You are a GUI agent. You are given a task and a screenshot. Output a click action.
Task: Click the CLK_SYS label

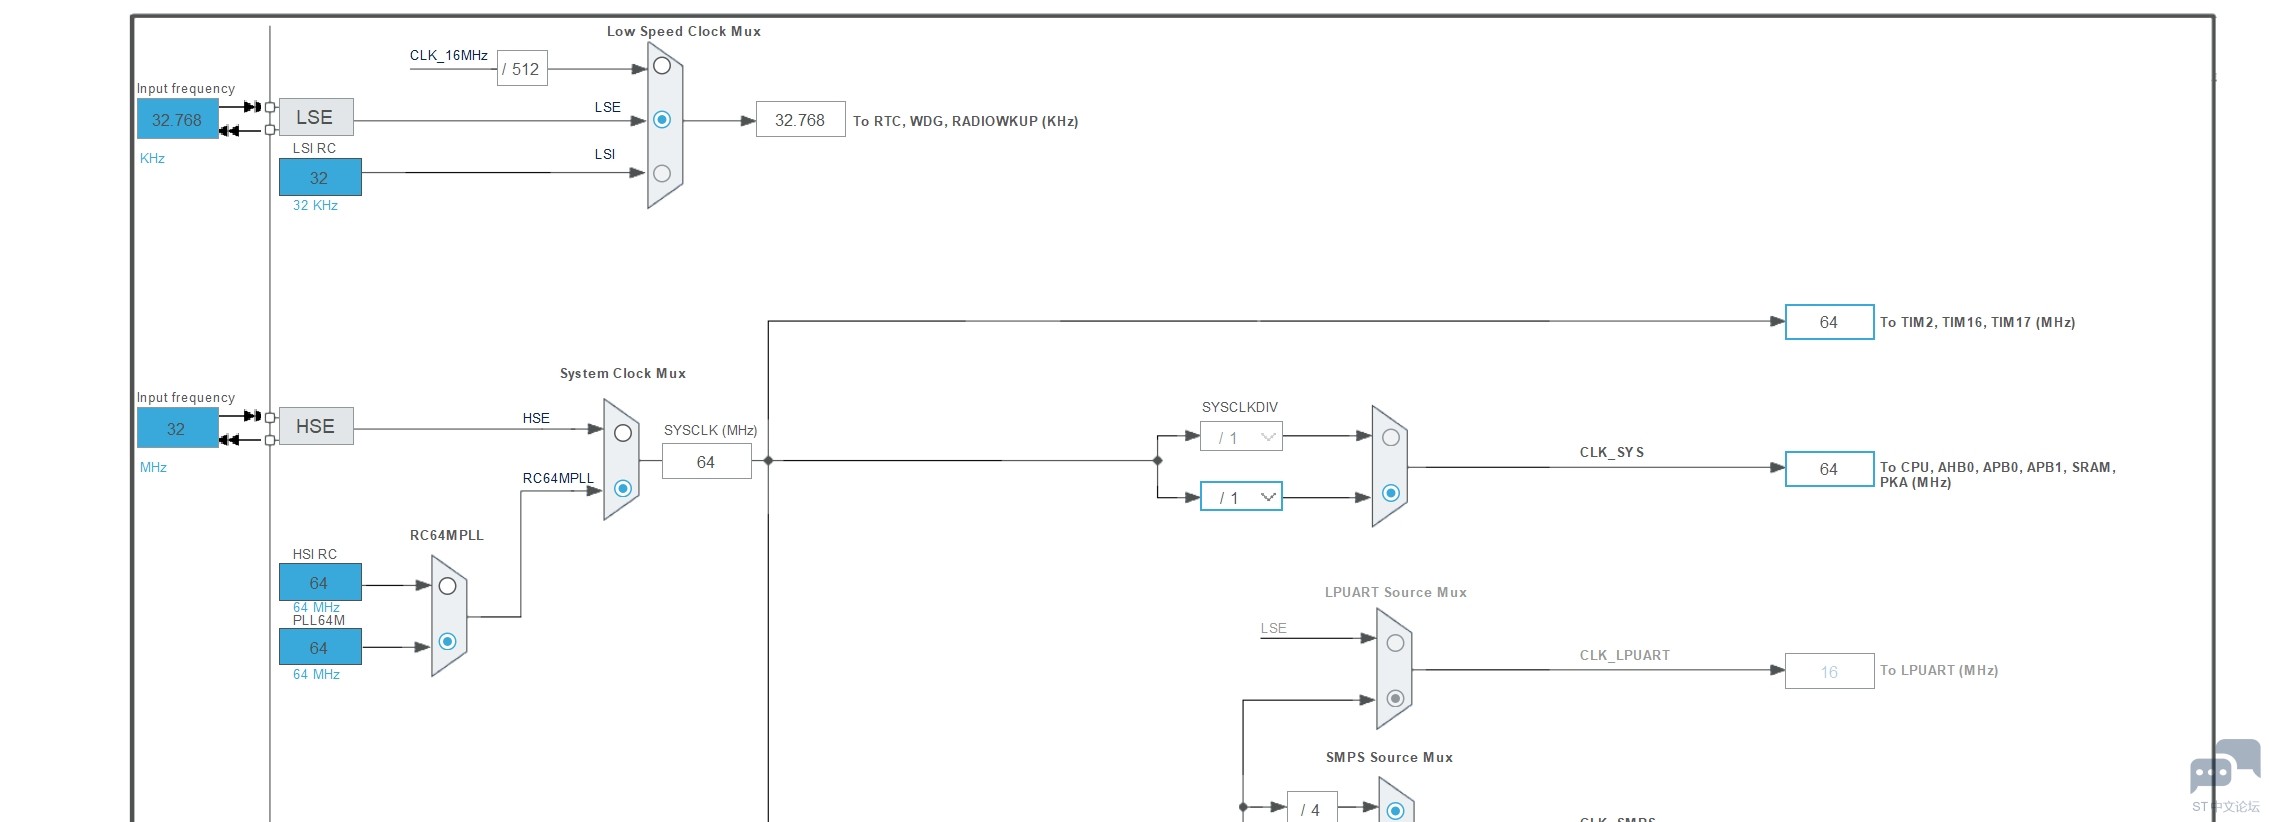[1612, 453]
